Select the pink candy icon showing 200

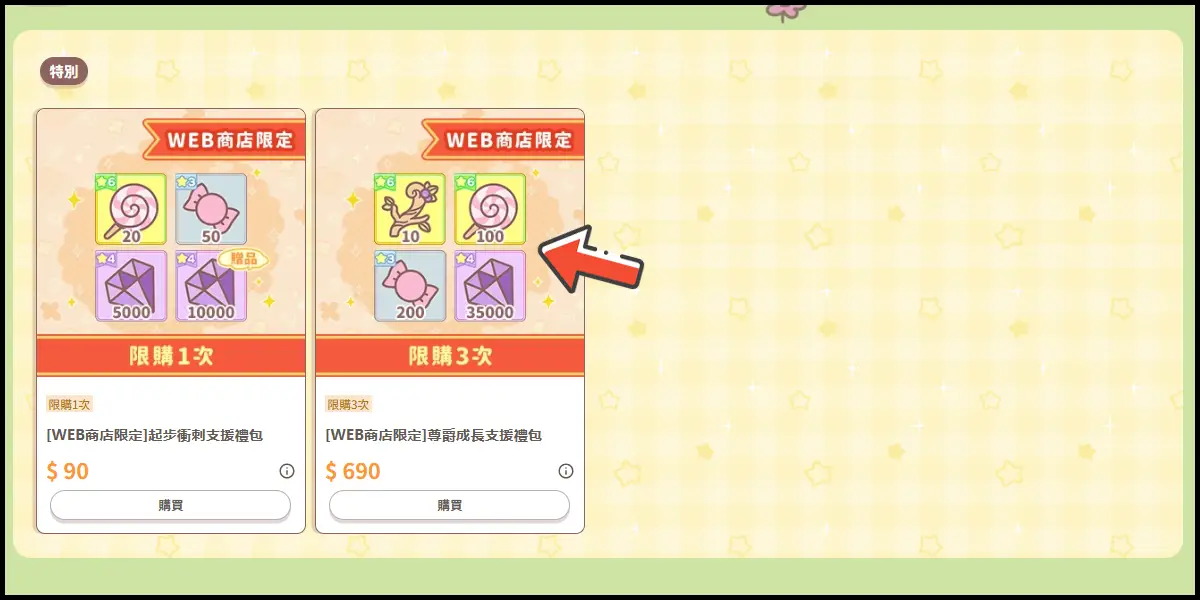click(410, 286)
